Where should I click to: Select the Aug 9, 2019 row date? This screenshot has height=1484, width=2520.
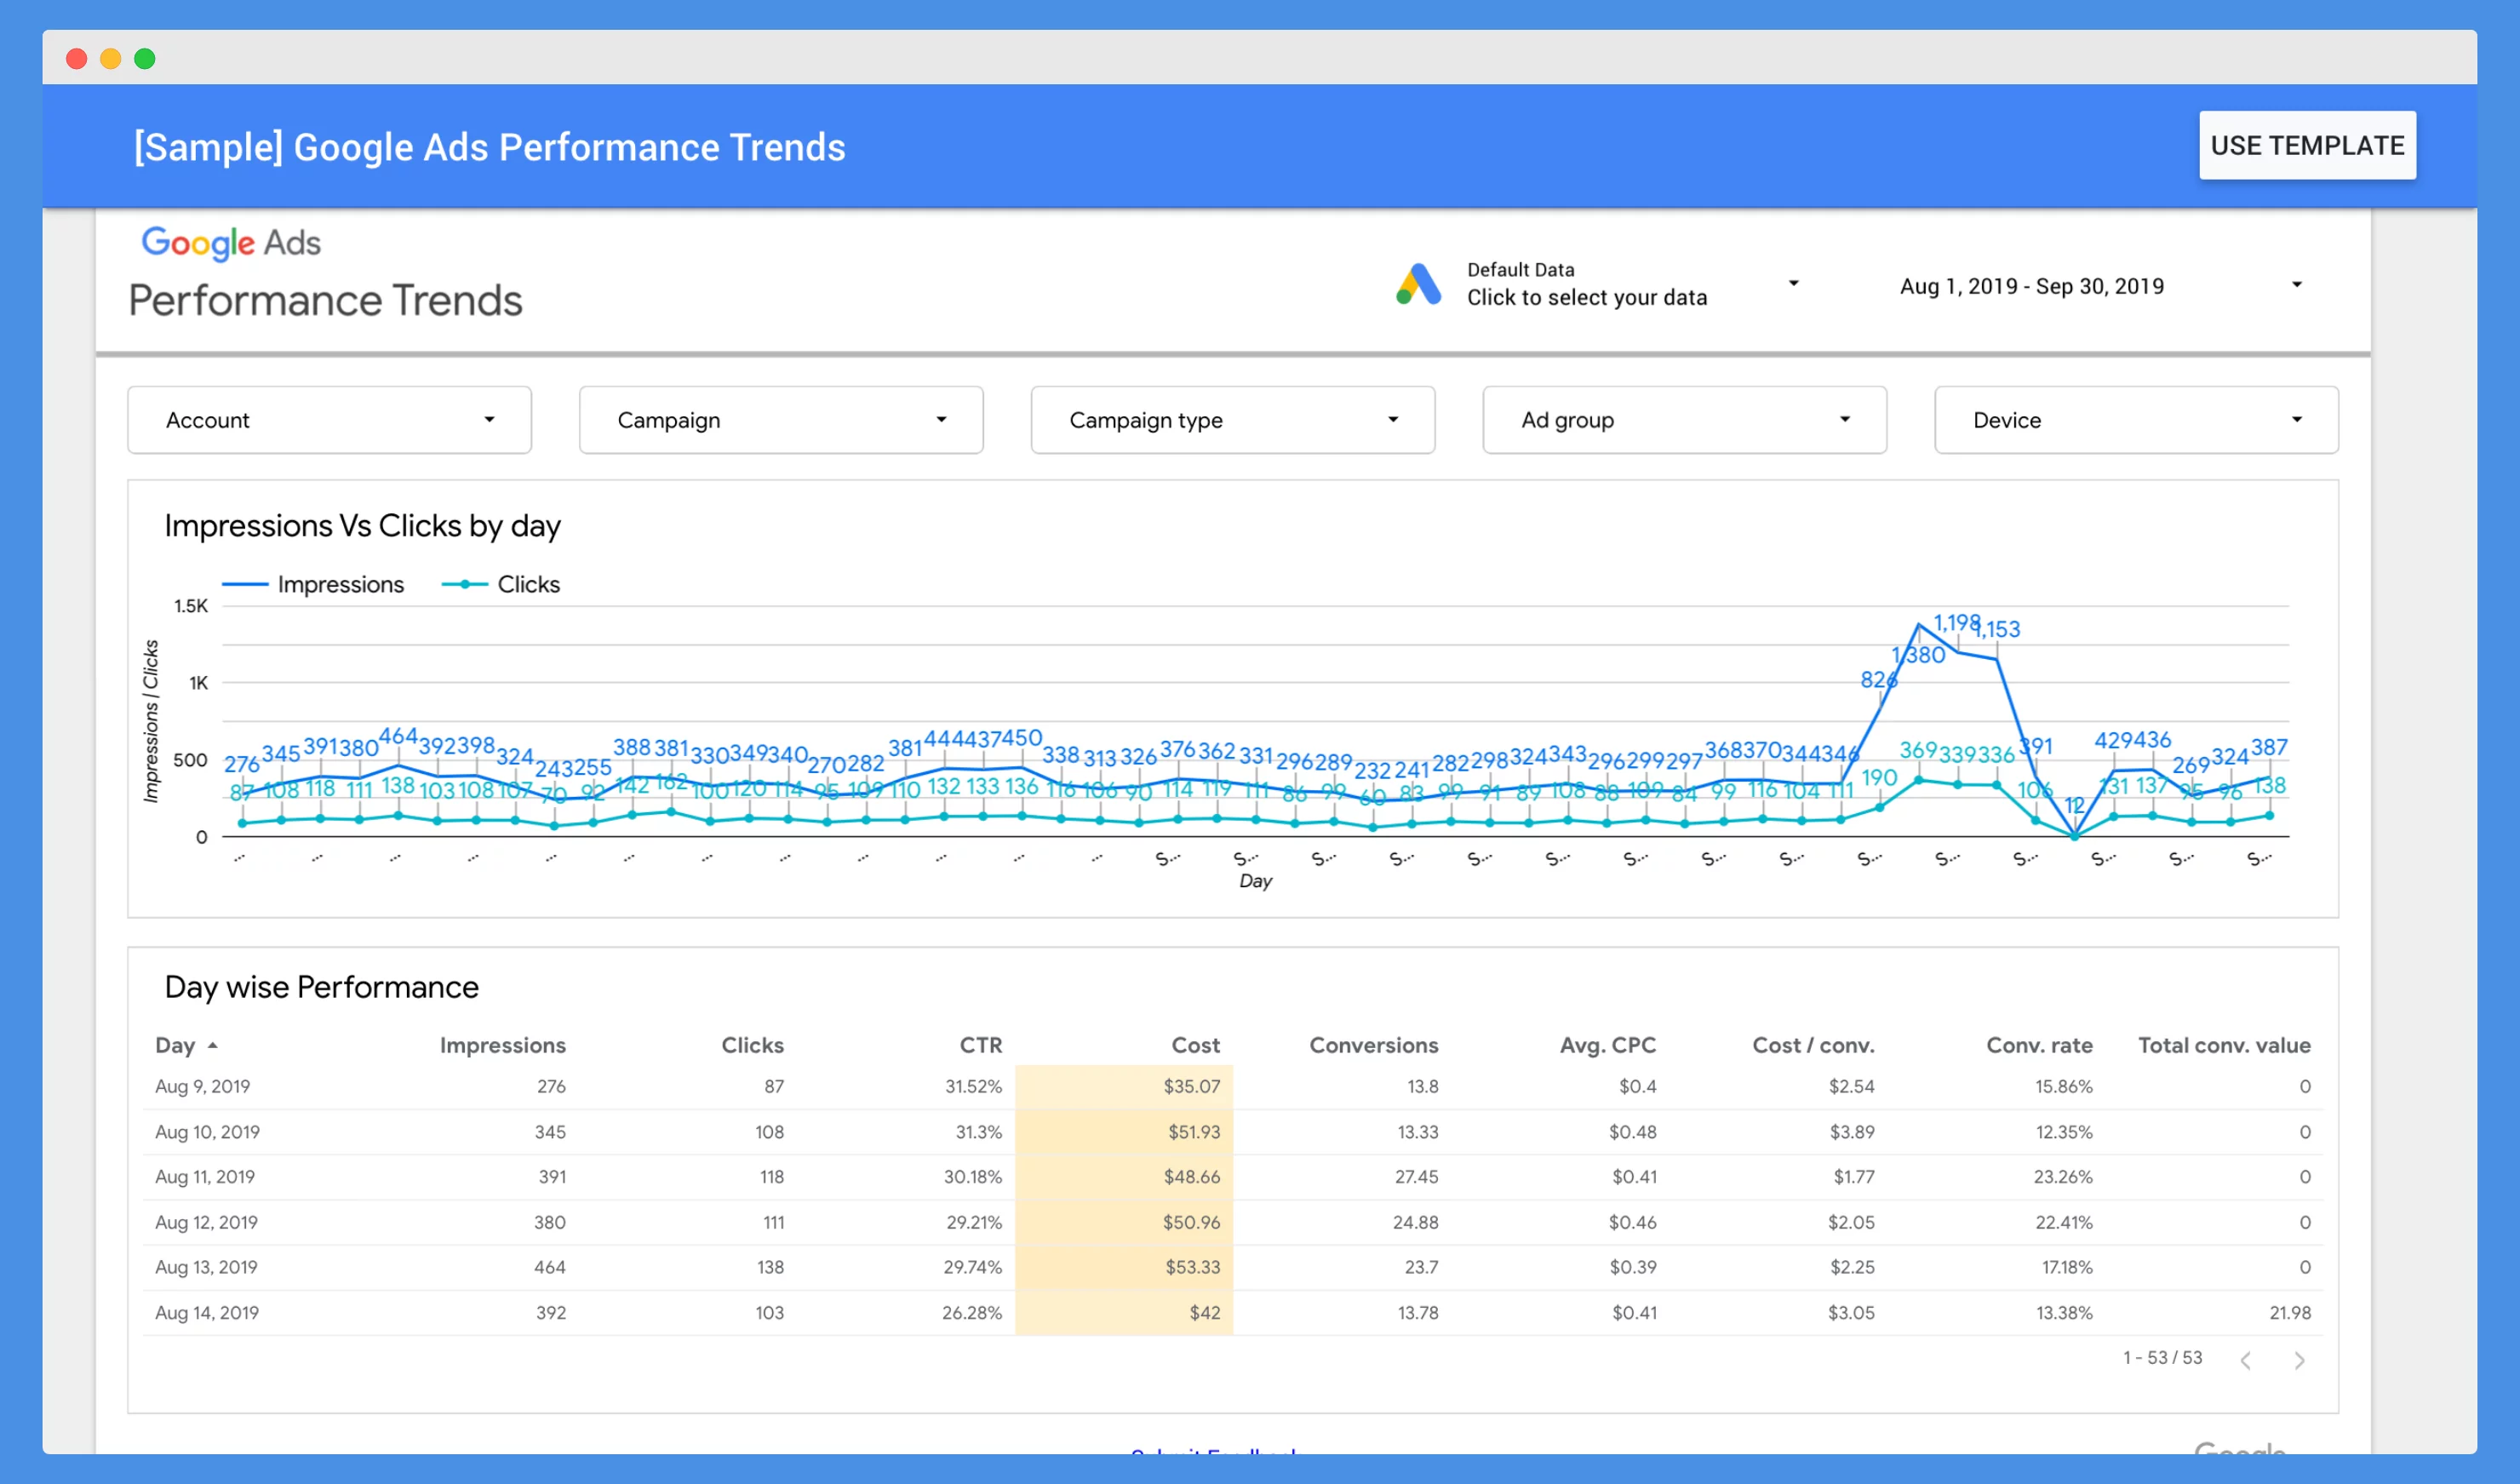point(202,1086)
